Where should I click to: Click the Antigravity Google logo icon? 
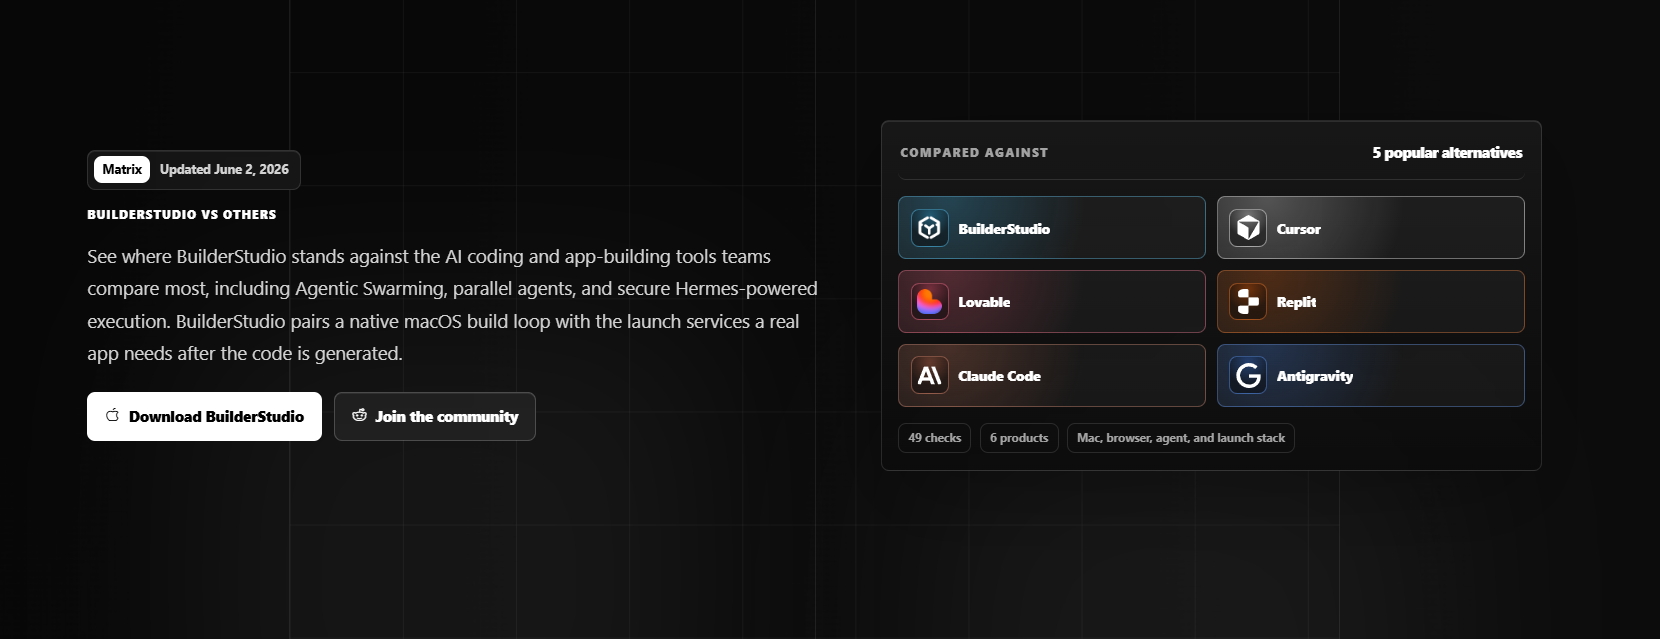(x=1248, y=376)
